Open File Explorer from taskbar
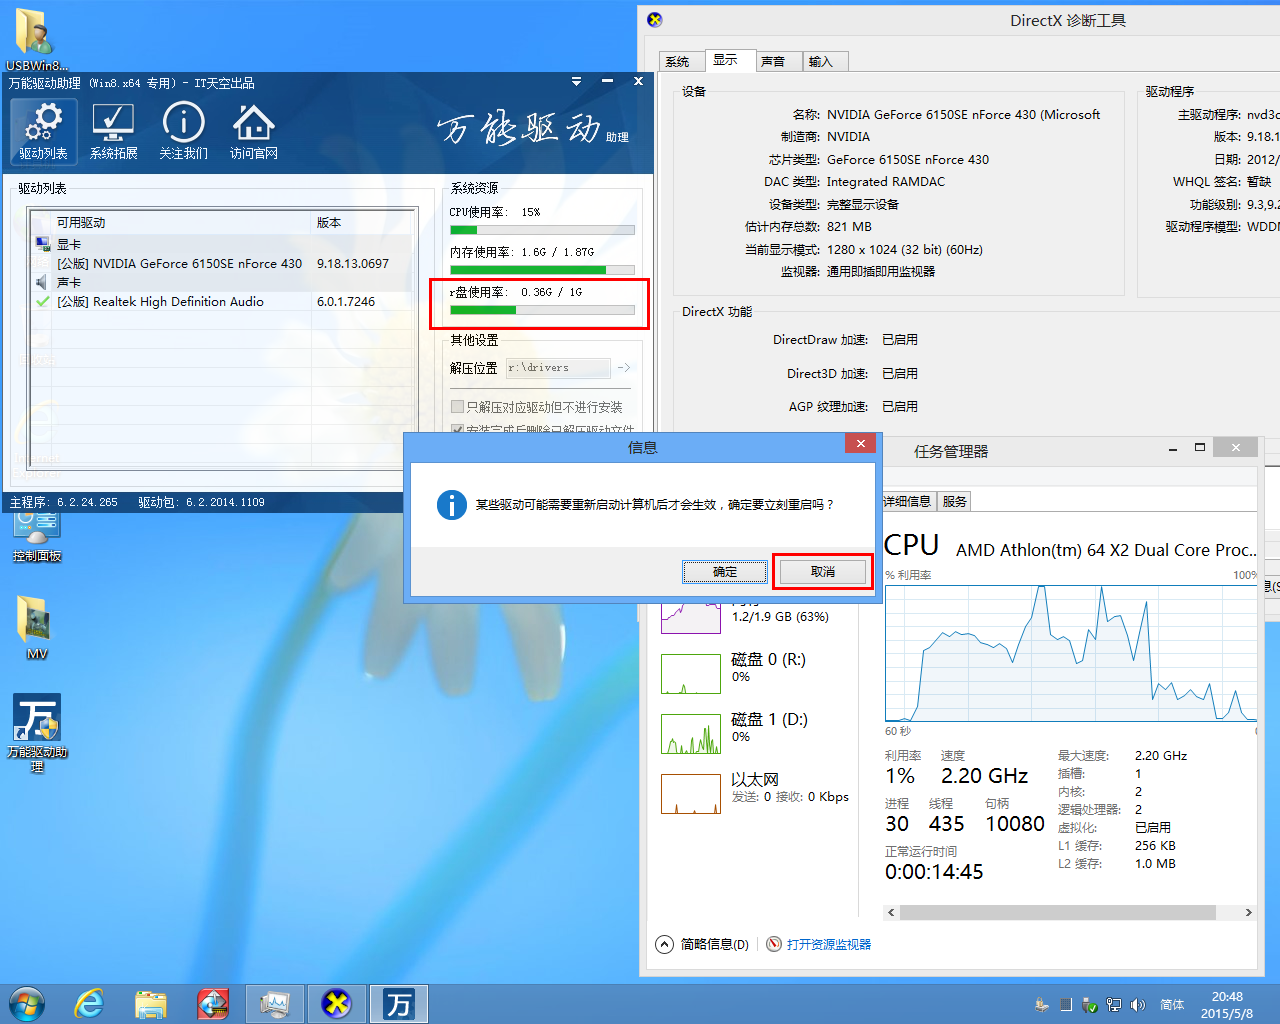 pyautogui.click(x=151, y=1004)
